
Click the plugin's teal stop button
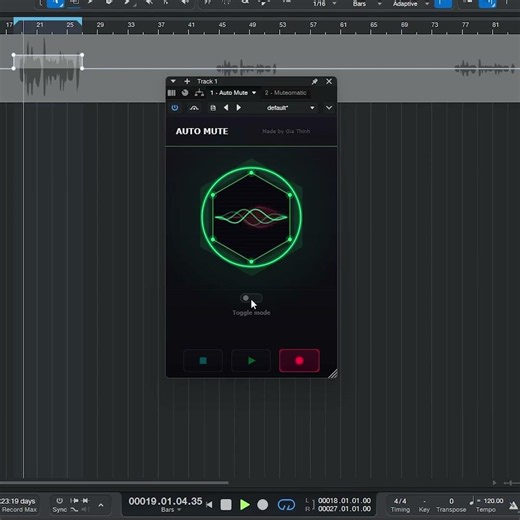203,361
